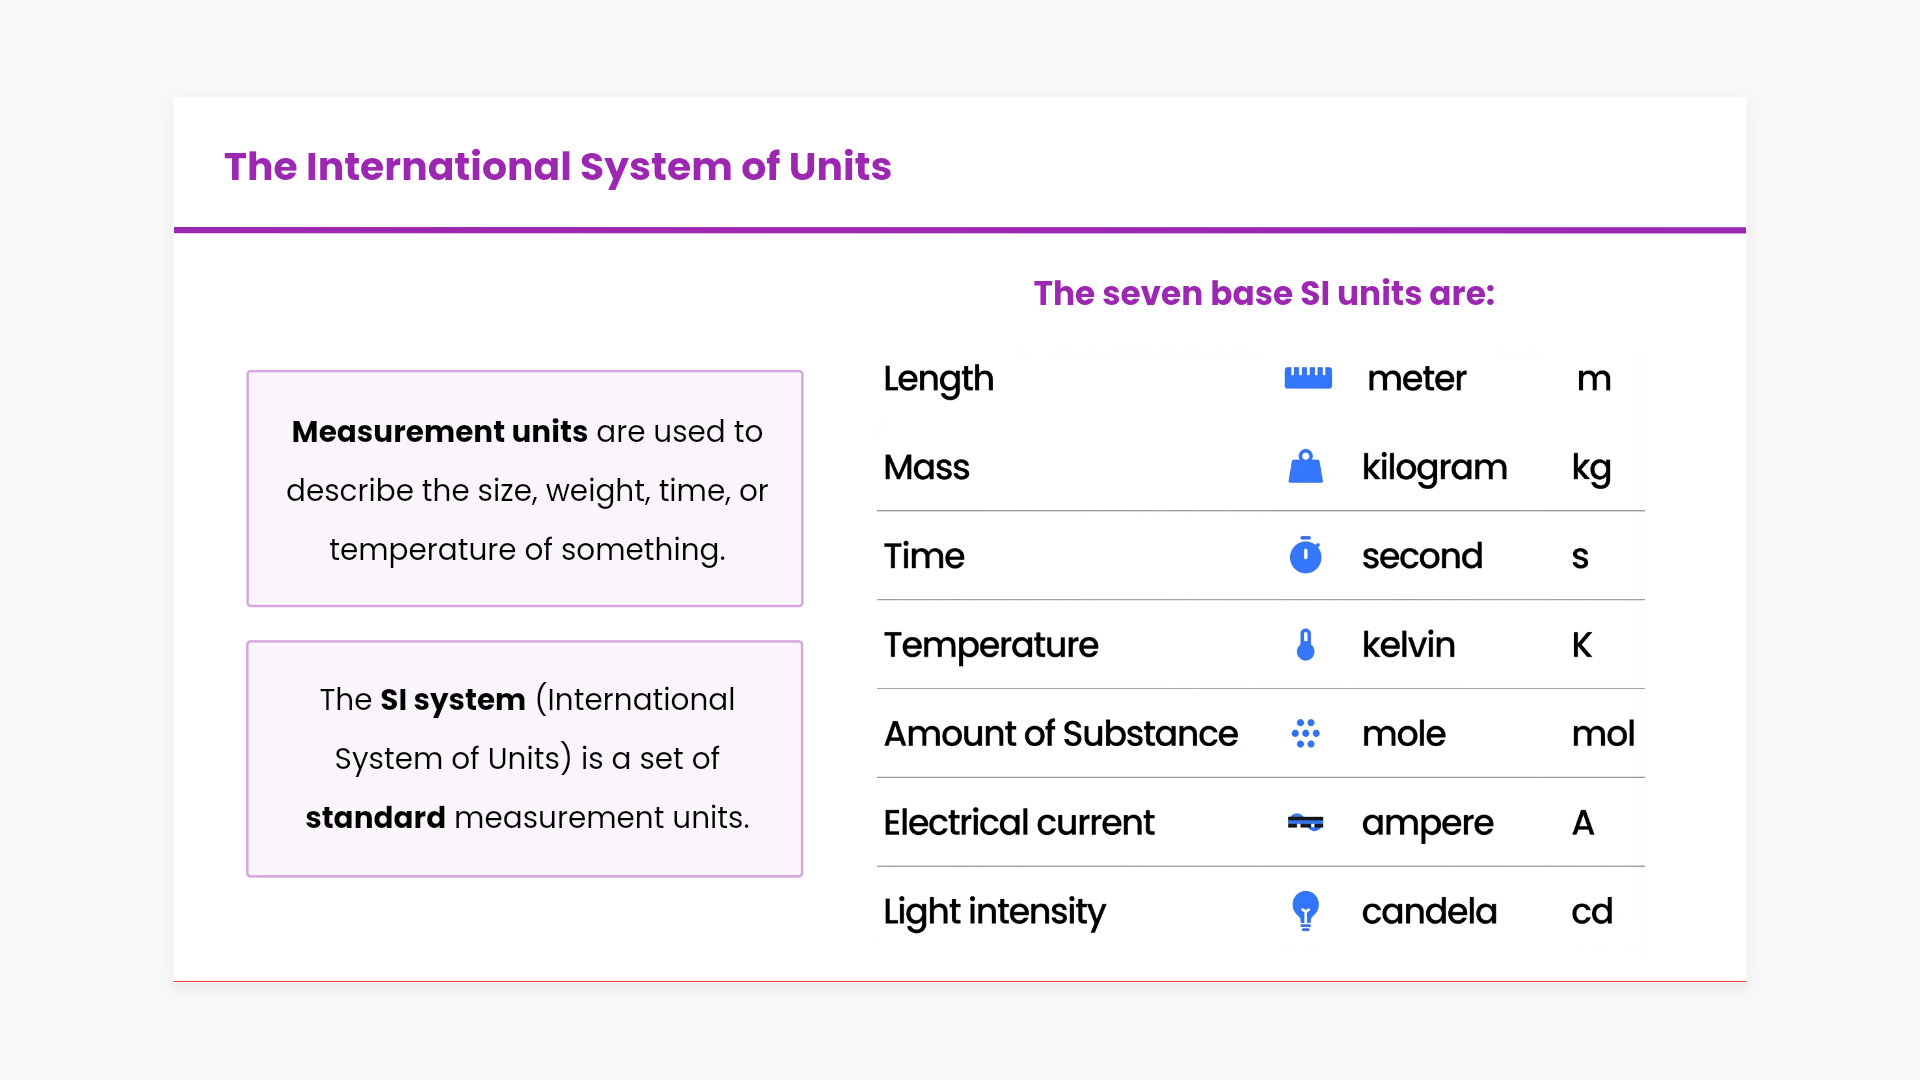Click the 'Amount of Substance' label
The width and height of the screenshot is (1920, 1080).
click(x=1060, y=734)
